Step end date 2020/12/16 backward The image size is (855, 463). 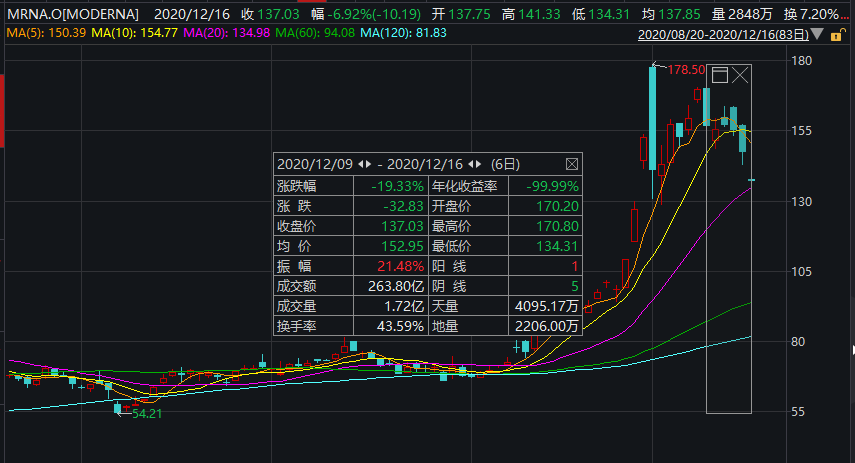tap(473, 164)
